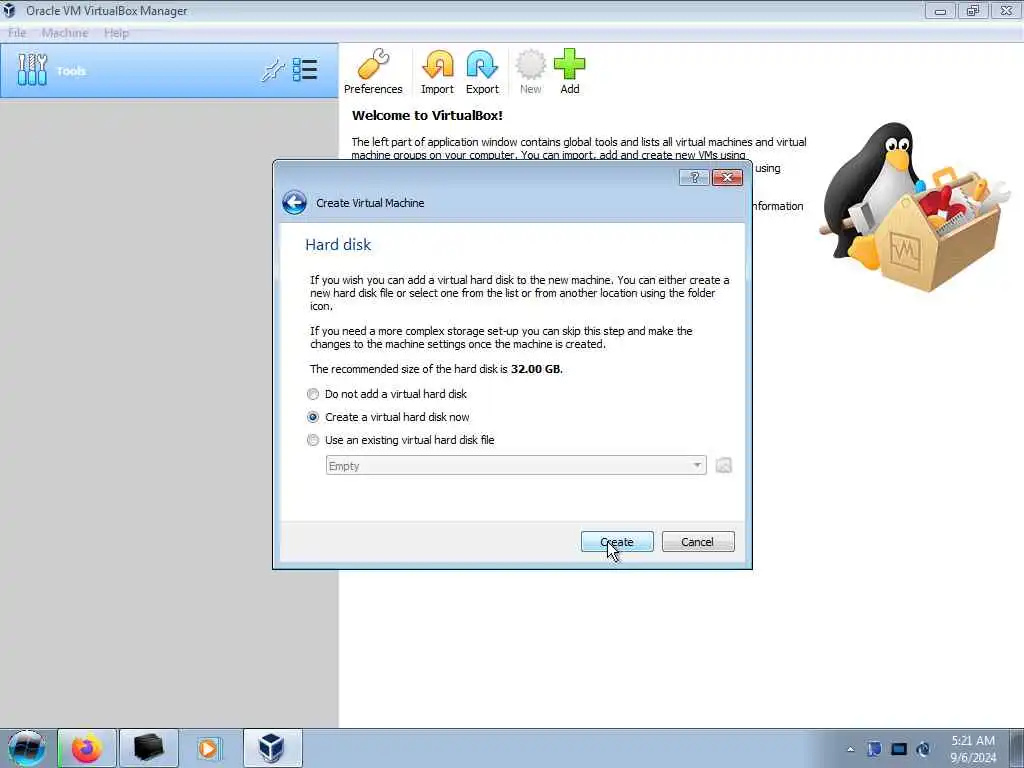This screenshot has height=768, width=1024.
Task: Click the VirtualBox taskbar icon
Action: [272, 748]
